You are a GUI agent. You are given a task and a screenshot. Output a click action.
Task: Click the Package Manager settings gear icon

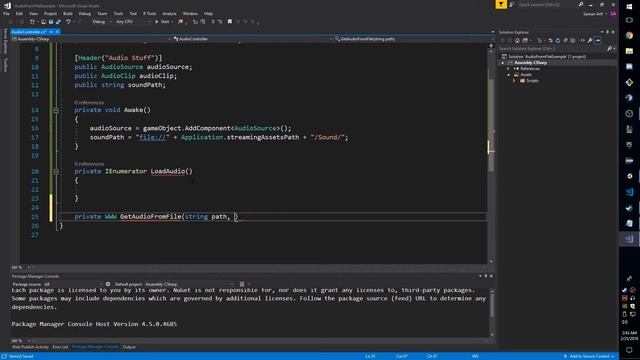[108, 284]
